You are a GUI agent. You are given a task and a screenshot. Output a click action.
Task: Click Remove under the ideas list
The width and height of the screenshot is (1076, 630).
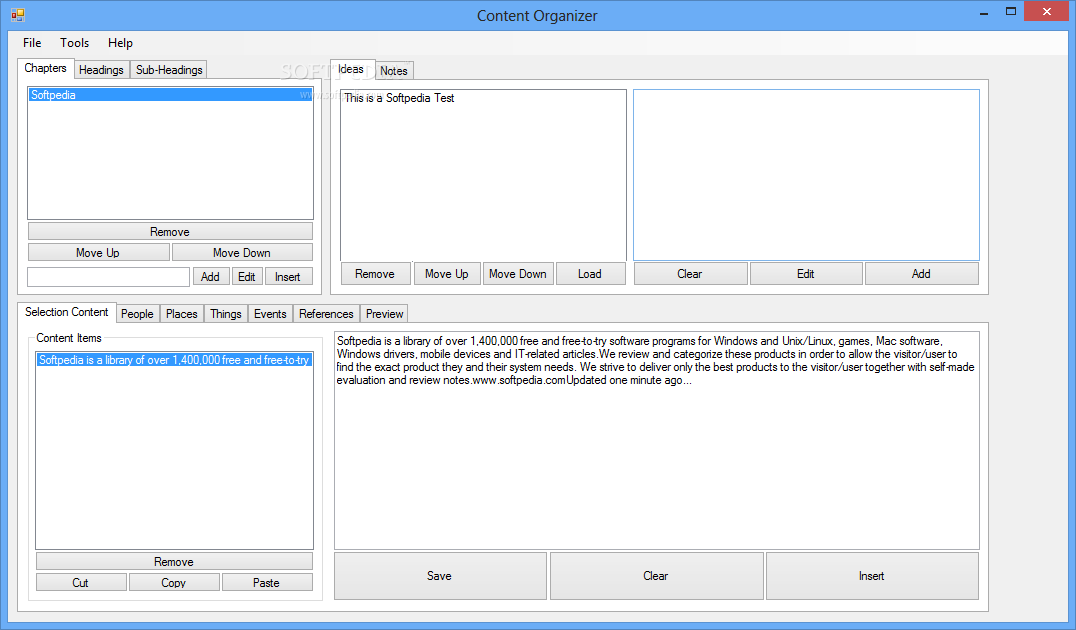point(375,274)
